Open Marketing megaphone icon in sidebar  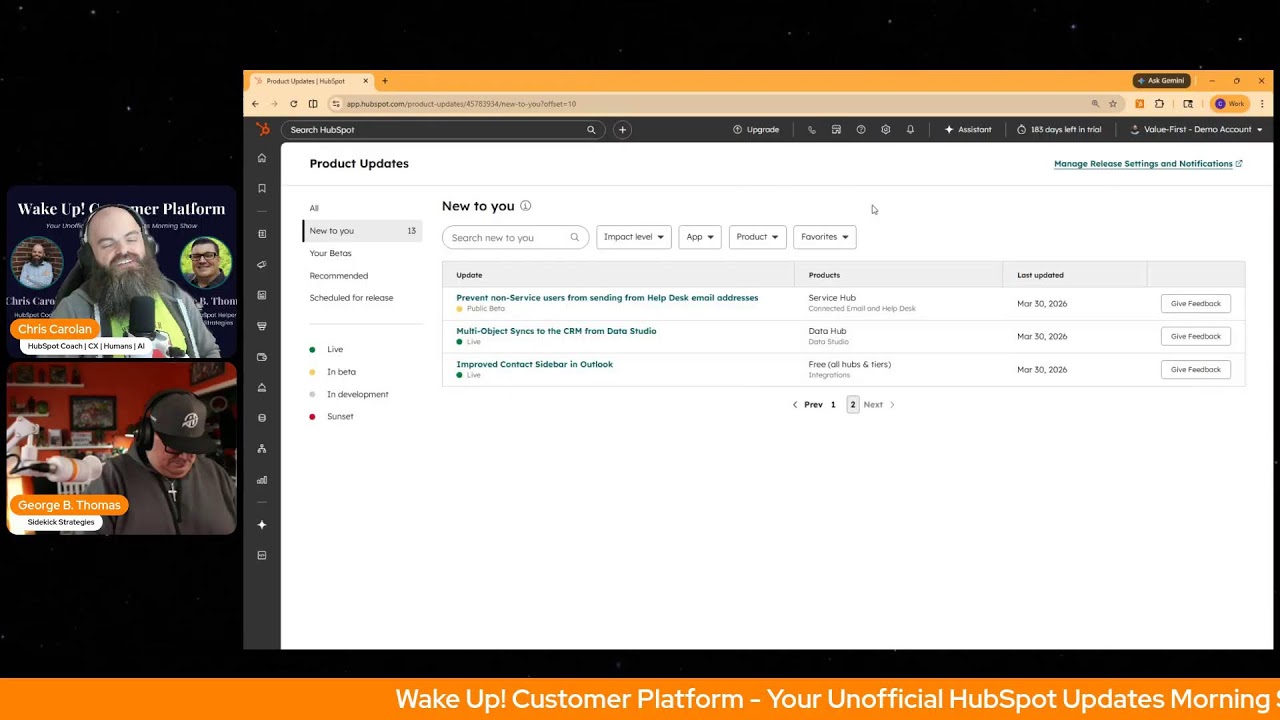coord(262,265)
